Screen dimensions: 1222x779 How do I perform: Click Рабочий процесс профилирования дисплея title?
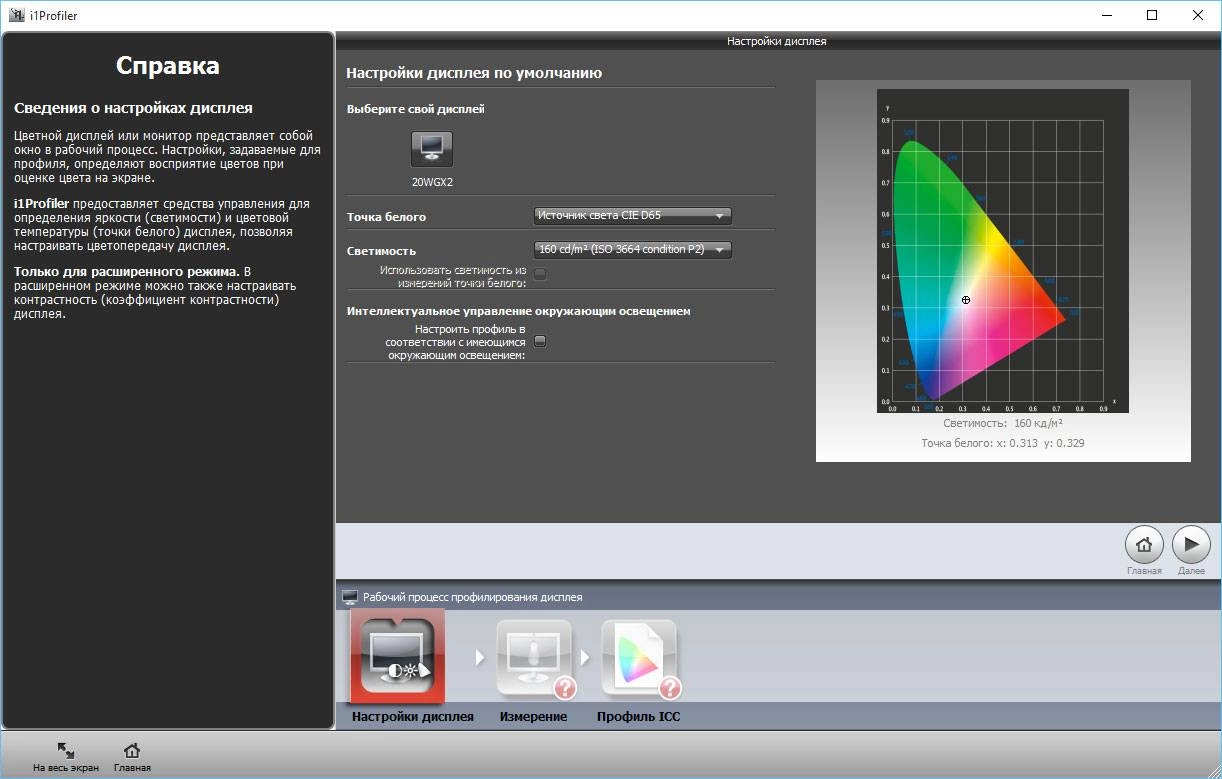tap(472, 597)
